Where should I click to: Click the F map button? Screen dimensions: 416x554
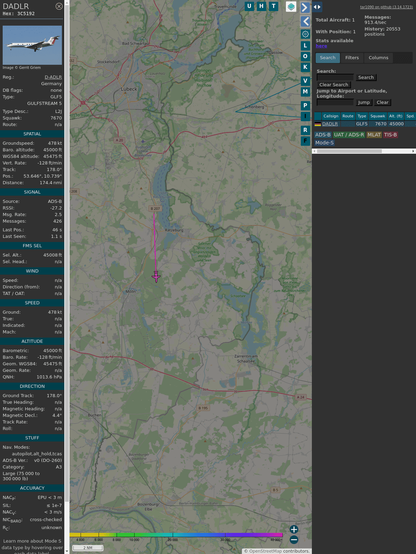click(x=305, y=141)
